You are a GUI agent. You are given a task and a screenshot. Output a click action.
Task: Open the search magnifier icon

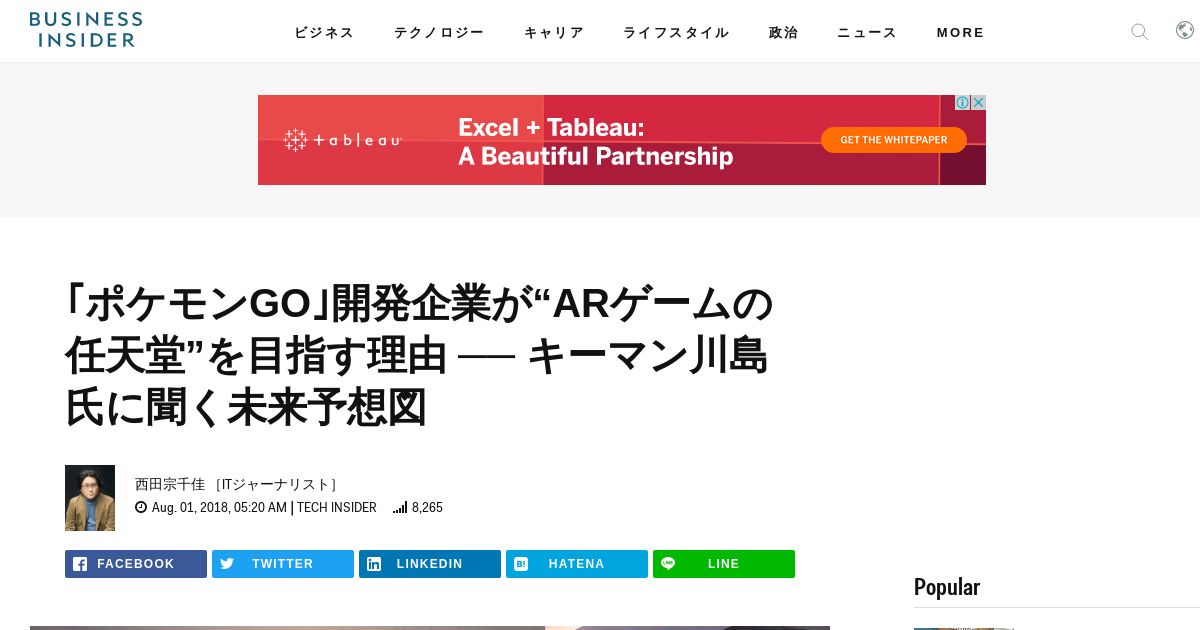1139,32
